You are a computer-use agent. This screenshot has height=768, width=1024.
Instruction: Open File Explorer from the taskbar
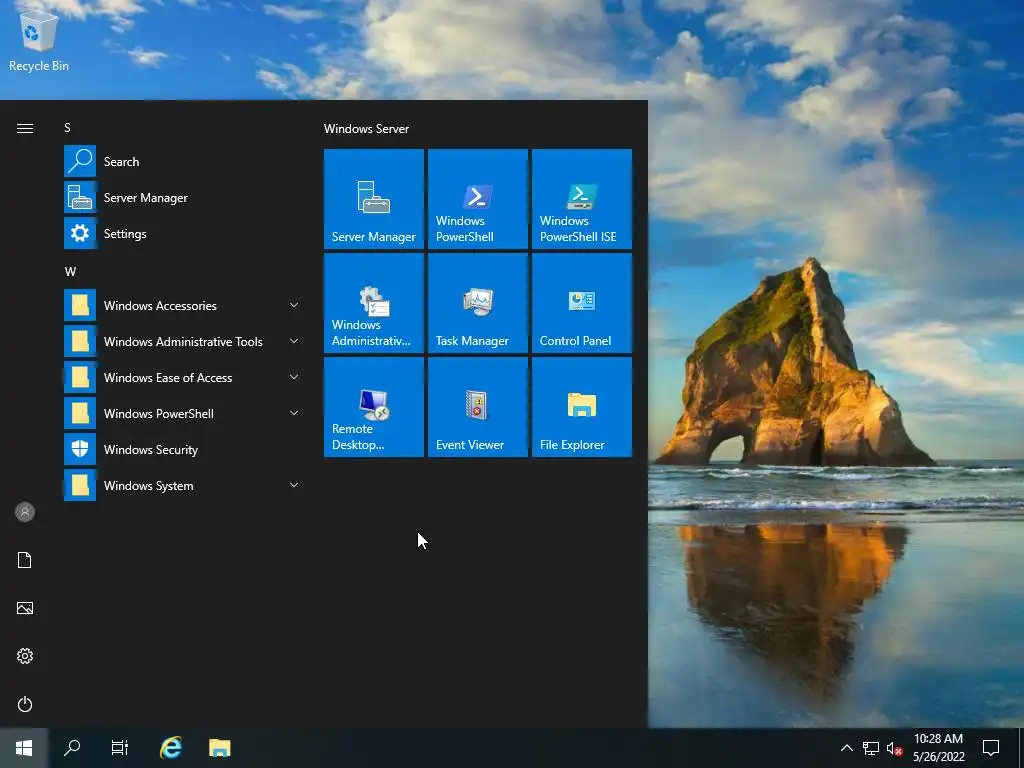point(219,748)
